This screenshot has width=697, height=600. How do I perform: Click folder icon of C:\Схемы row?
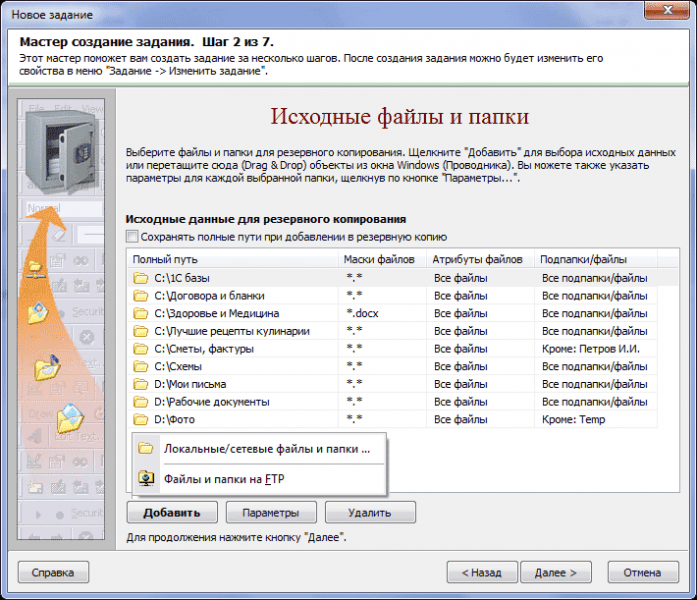140,367
